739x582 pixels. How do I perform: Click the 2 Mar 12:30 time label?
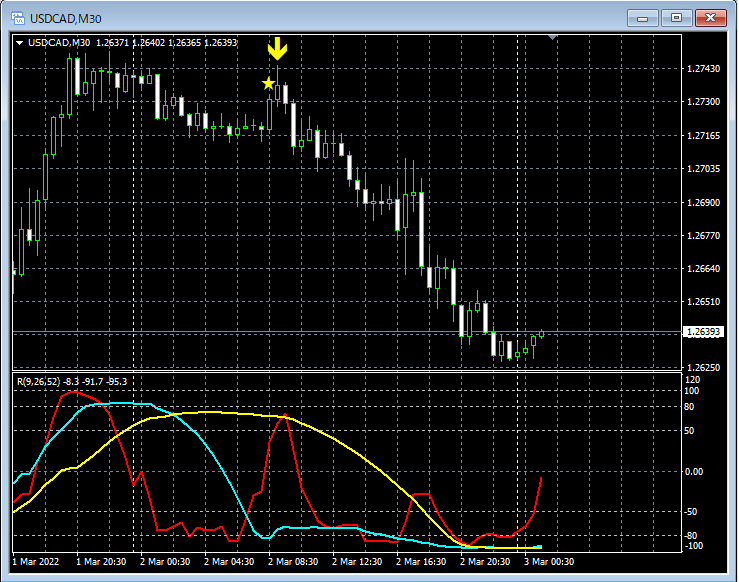[x=357, y=562]
